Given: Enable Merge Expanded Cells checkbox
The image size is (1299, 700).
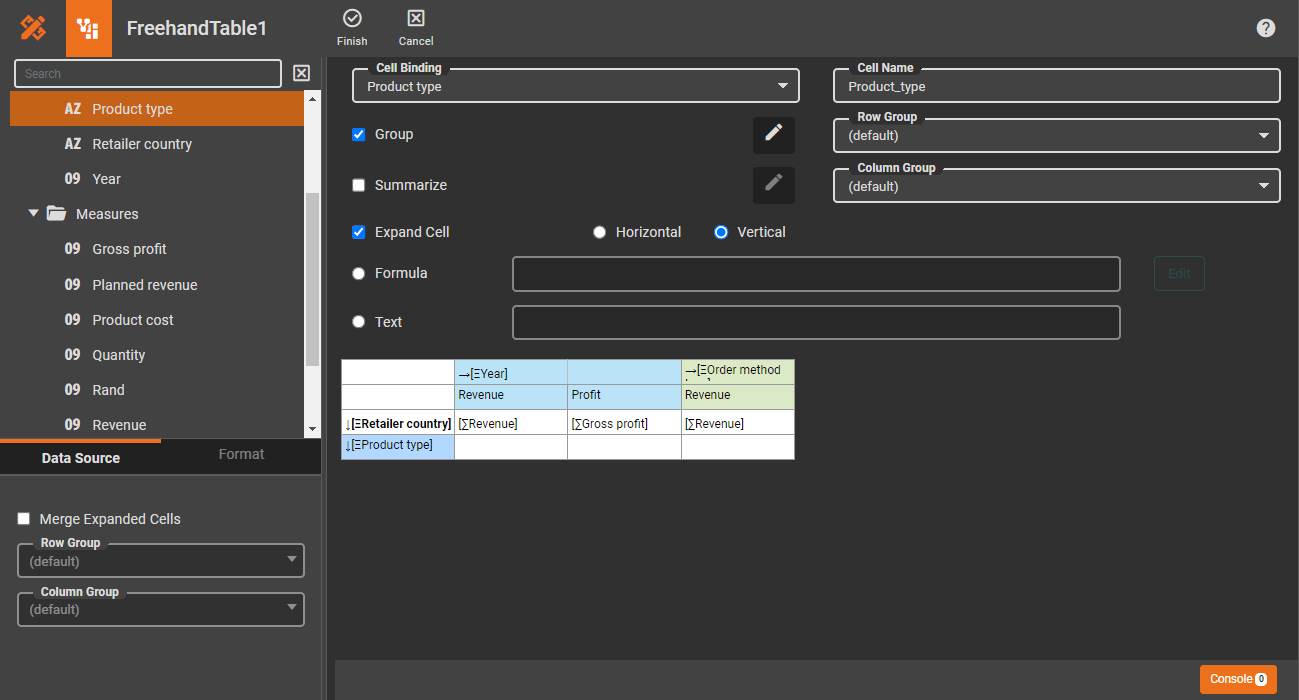Looking at the screenshot, I should (24, 519).
